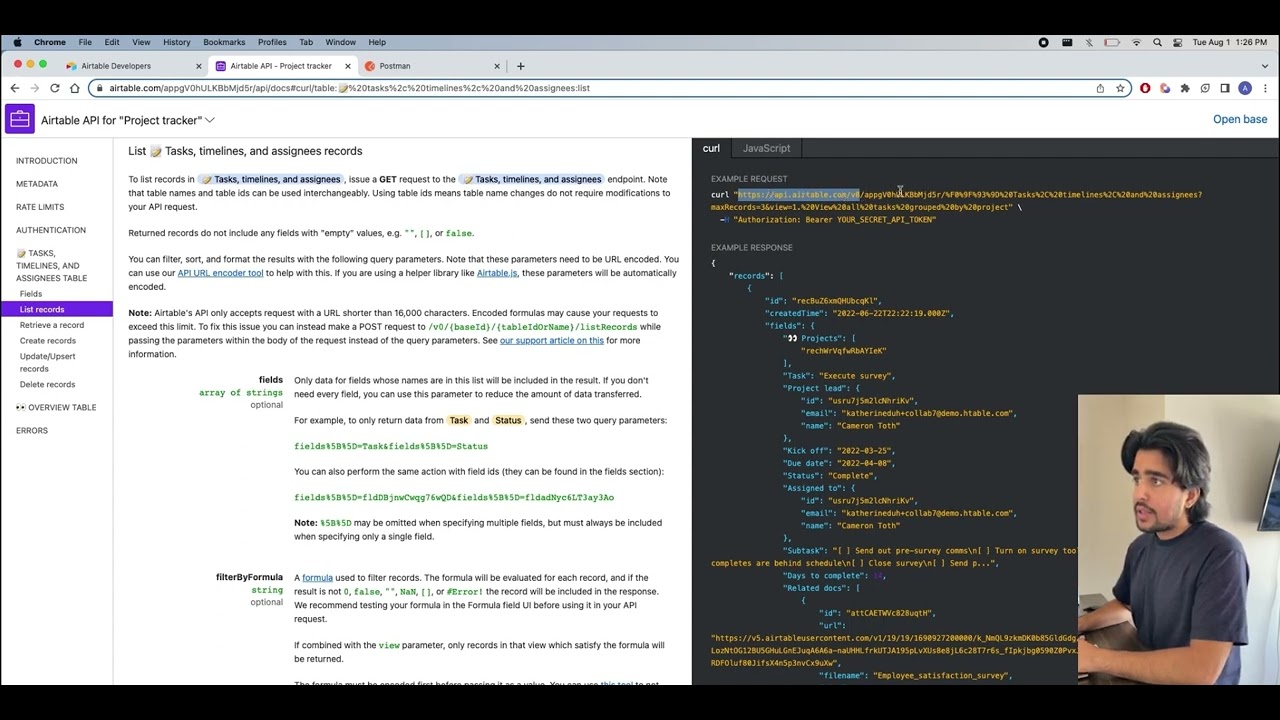Go to the browser home page
The width and height of the screenshot is (1280, 720).
pos(75,88)
